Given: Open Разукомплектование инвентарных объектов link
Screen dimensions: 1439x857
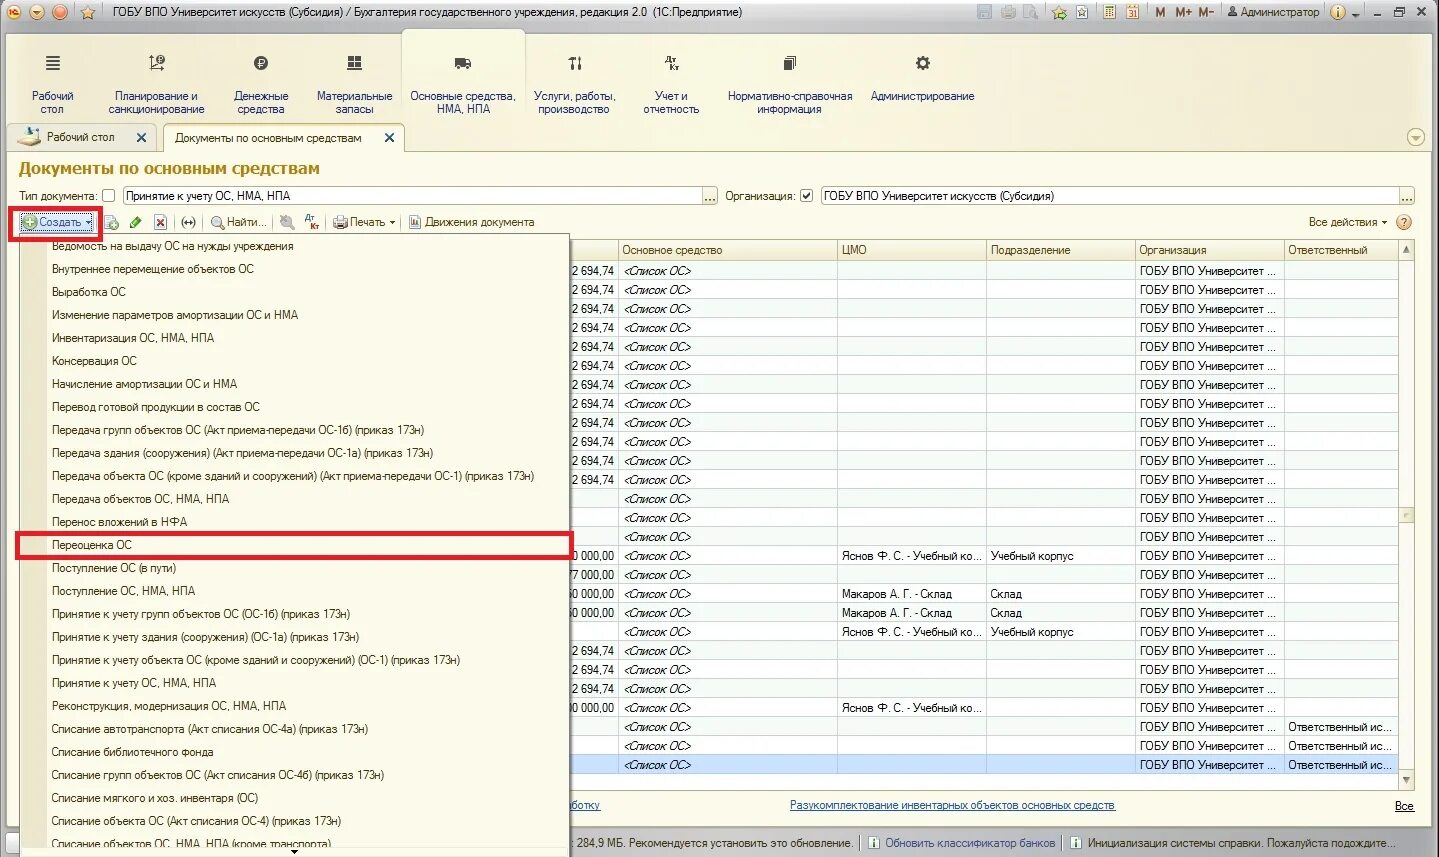Looking at the screenshot, I should coord(952,805).
